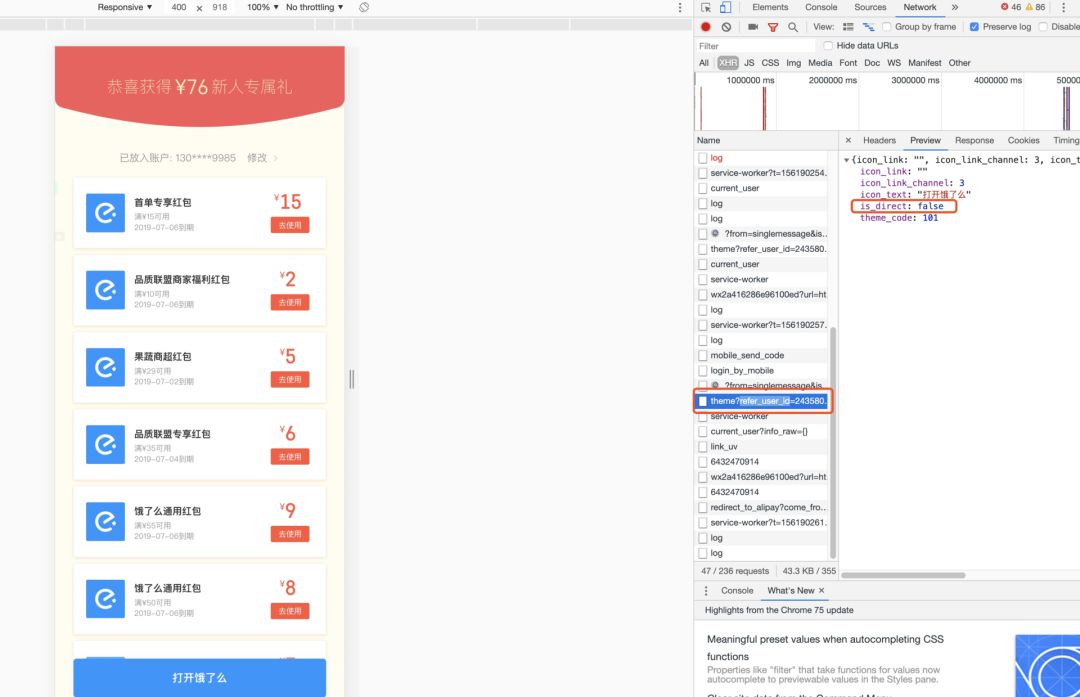Click 去使用 on the ¥2 品质联盟商家福利红包

click(x=290, y=302)
